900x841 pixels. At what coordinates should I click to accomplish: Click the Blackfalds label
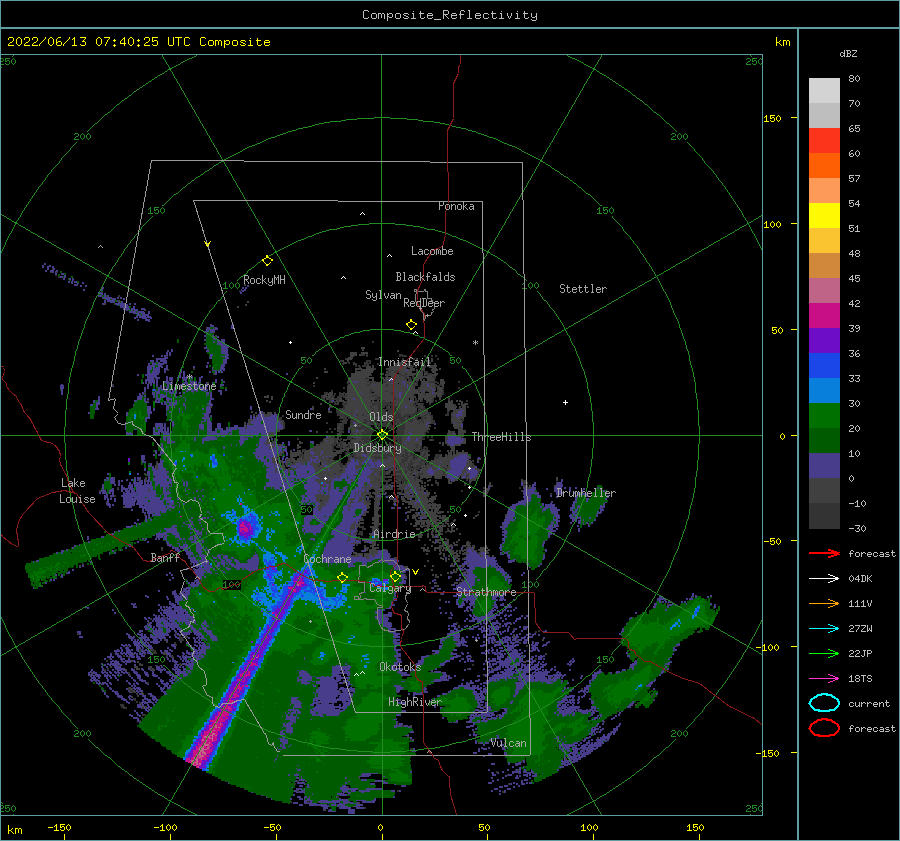(x=425, y=277)
